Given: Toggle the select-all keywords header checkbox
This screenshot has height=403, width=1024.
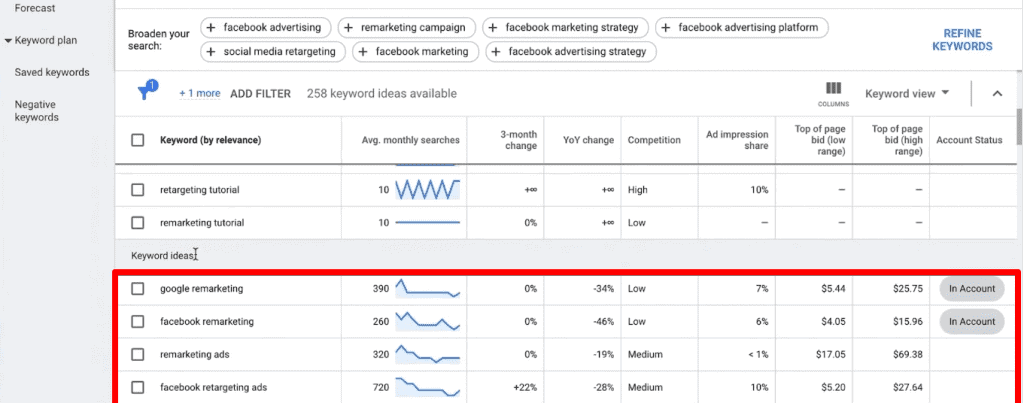Looking at the screenshot, I should (138, 141).
